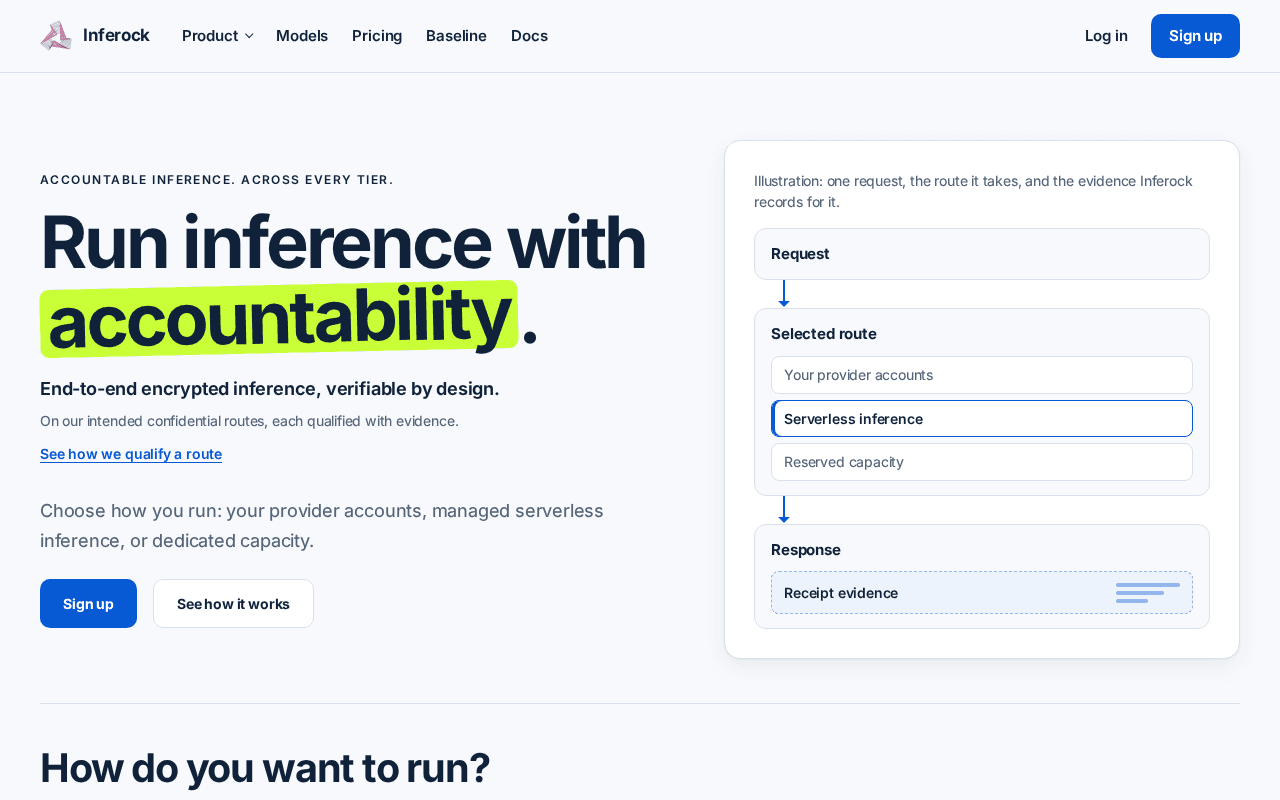Expand the Product dropdown menu
This screenshot has height=800, width=1280.
point(217,36)
